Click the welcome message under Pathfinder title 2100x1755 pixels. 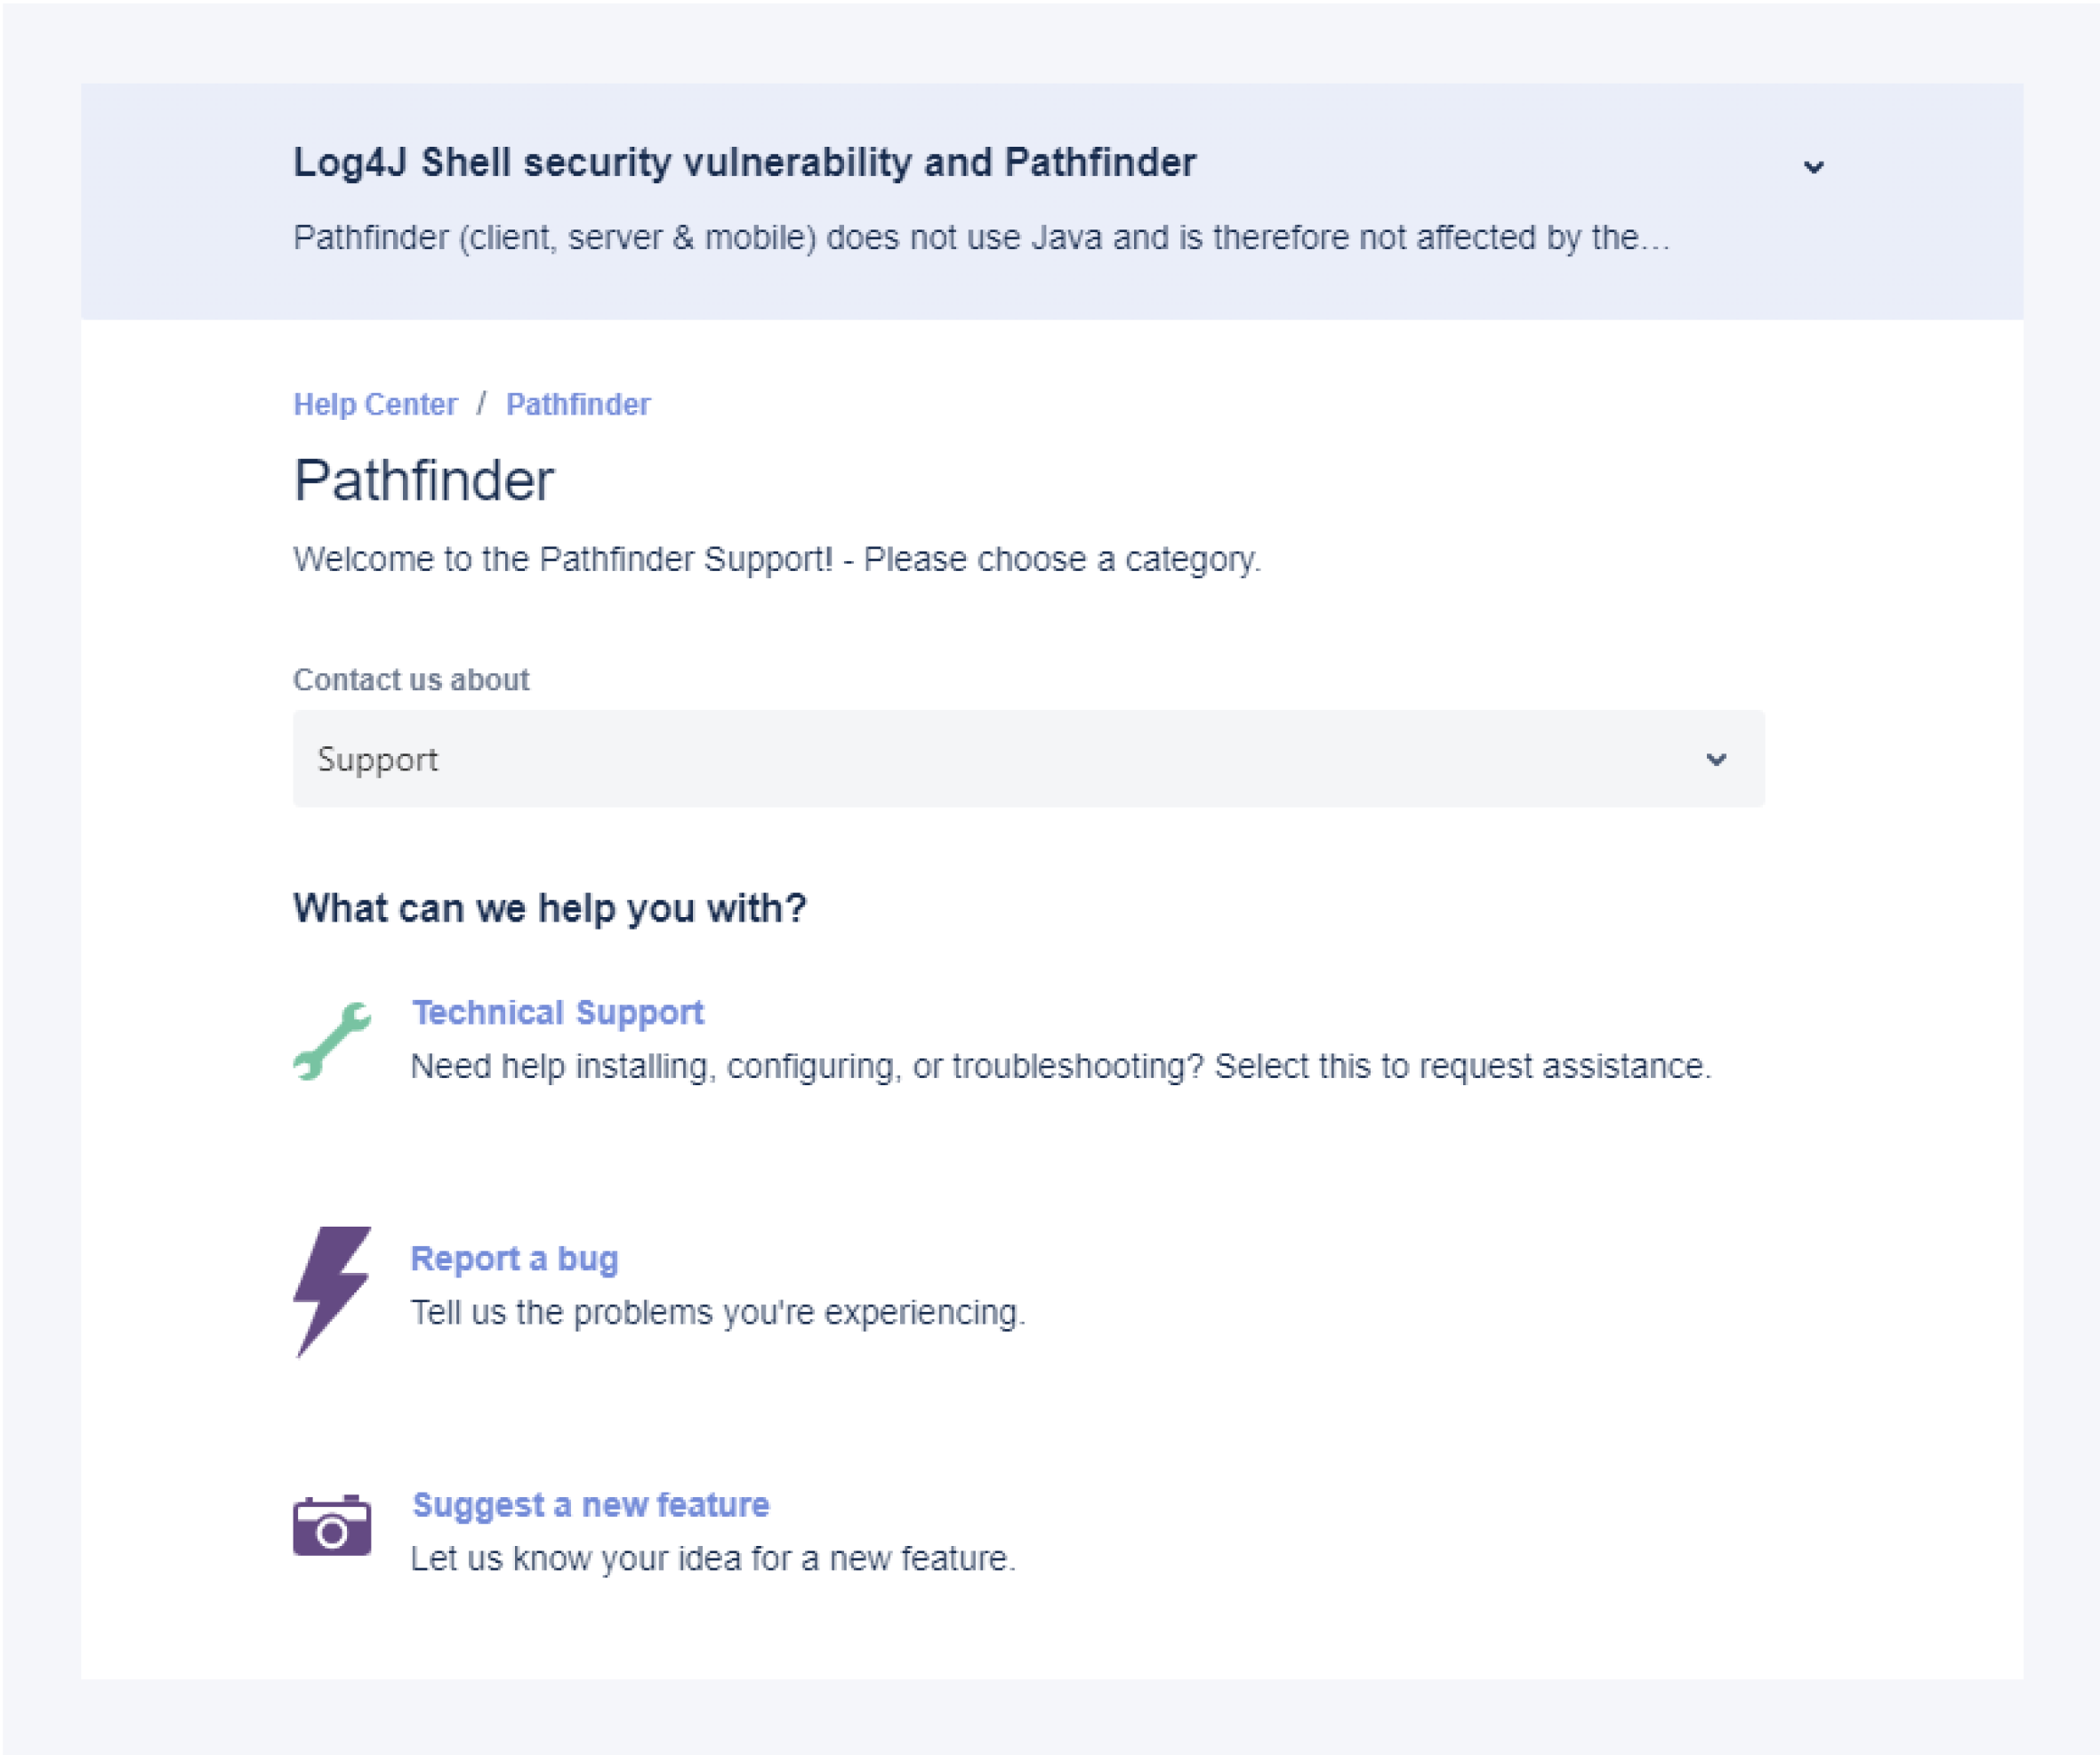pyautogui.click(x=776, y=559)
